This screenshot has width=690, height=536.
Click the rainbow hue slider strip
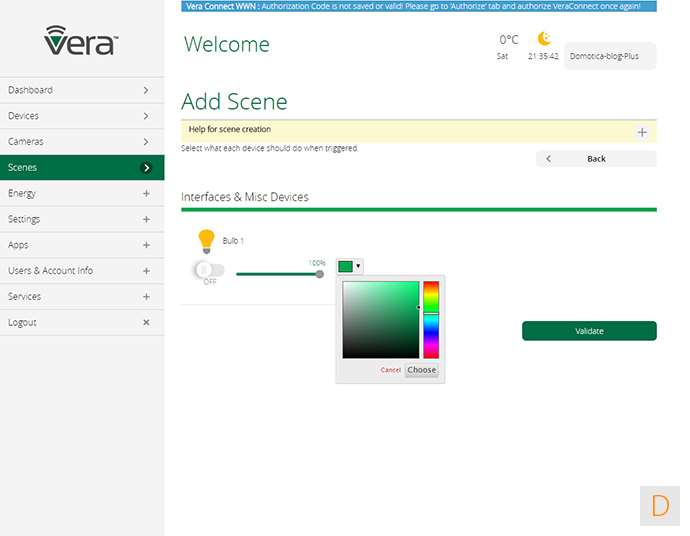pyautogui.click(x=430, y=320)
